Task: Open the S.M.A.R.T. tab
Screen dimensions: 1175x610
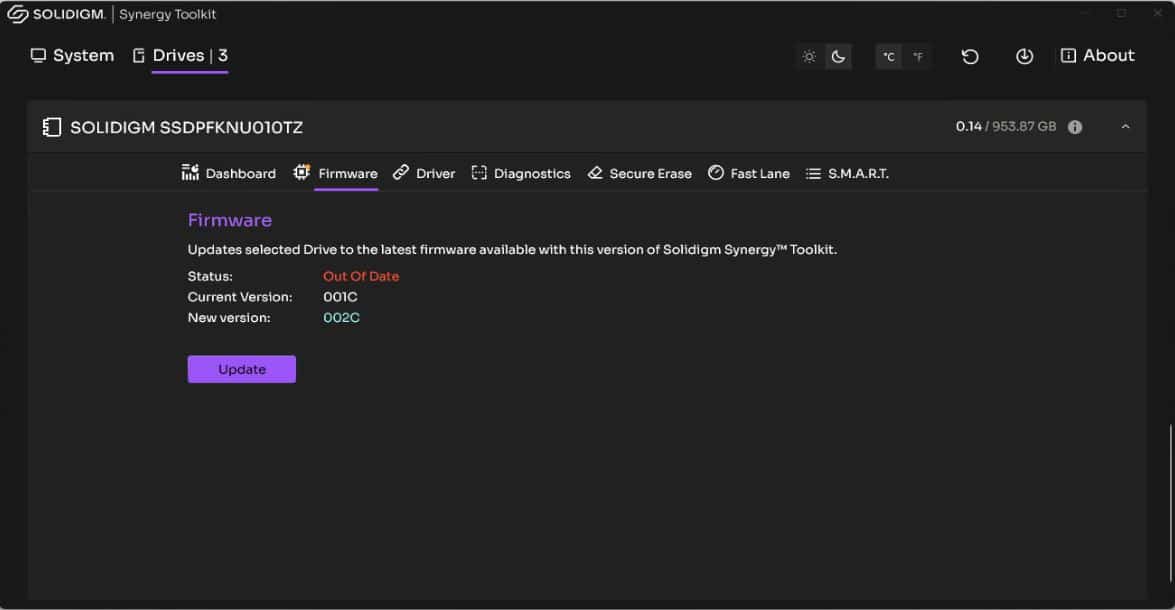Action: click(x=847, y=173)
